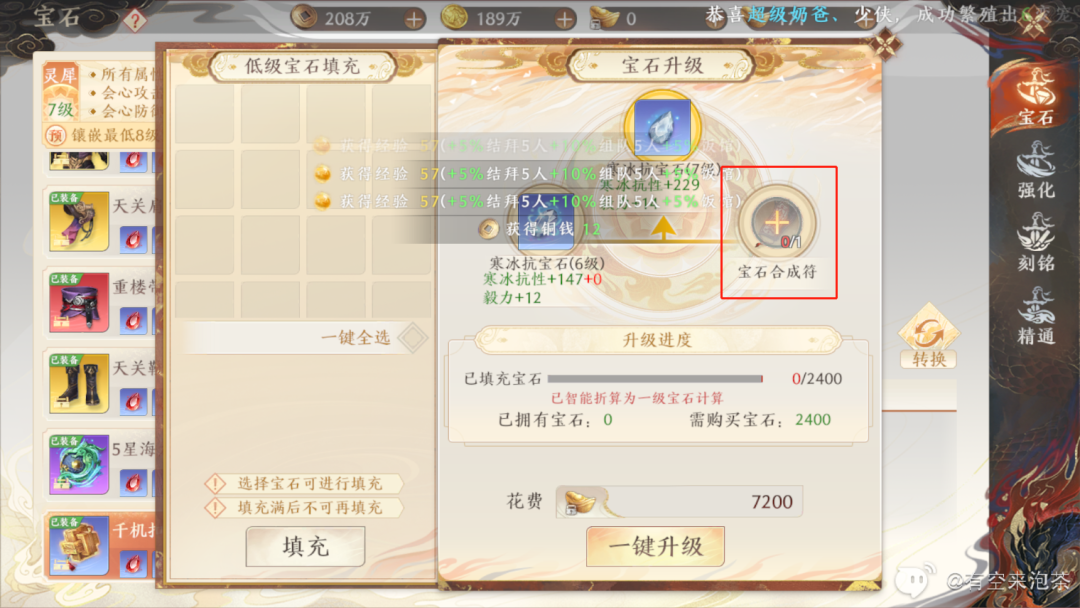Click the 一键升级 button
The height and width of the screenshot is (608, 1080).
click(x=655, y=546)
